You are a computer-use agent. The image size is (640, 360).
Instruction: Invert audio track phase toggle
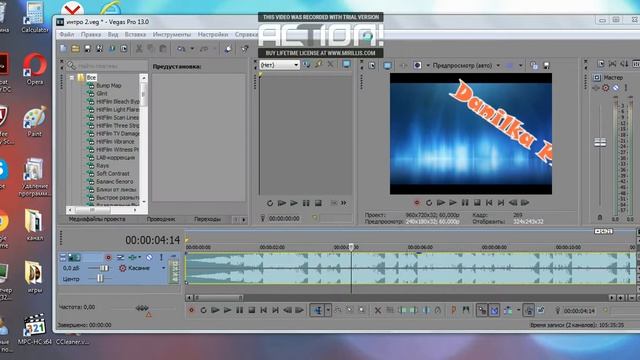(x=120, y=257)
